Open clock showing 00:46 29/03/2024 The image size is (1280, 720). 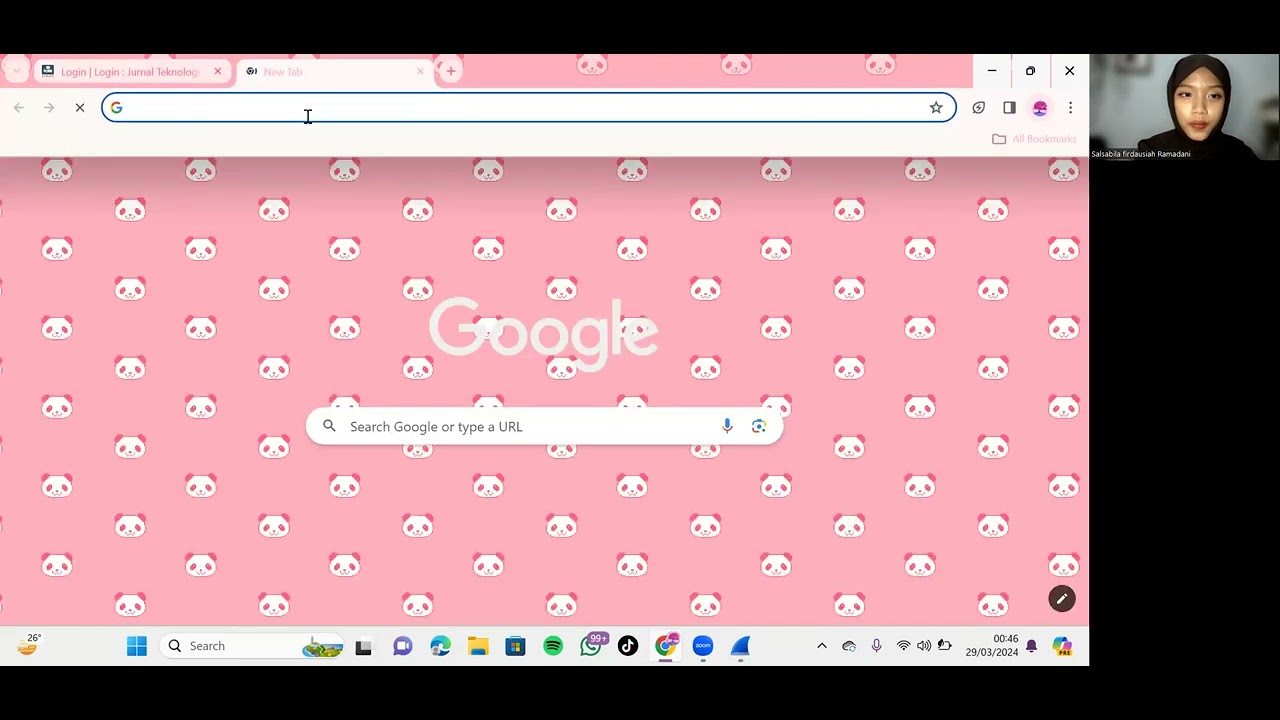pos(991,646)
